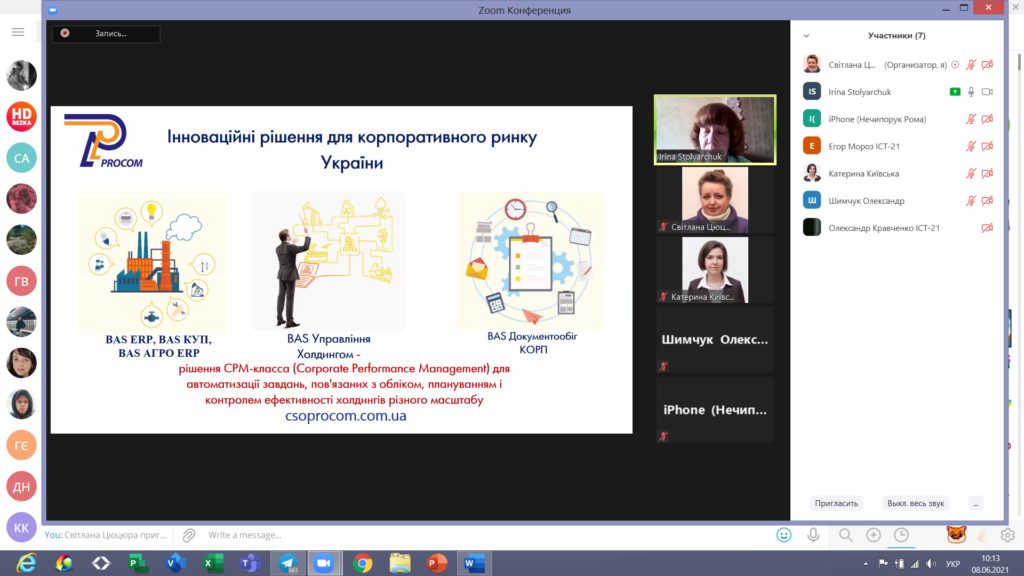Click the muted microphone icon for Світлана Ц.
The height and width of the screenshot is (576, 1024).
971,65
